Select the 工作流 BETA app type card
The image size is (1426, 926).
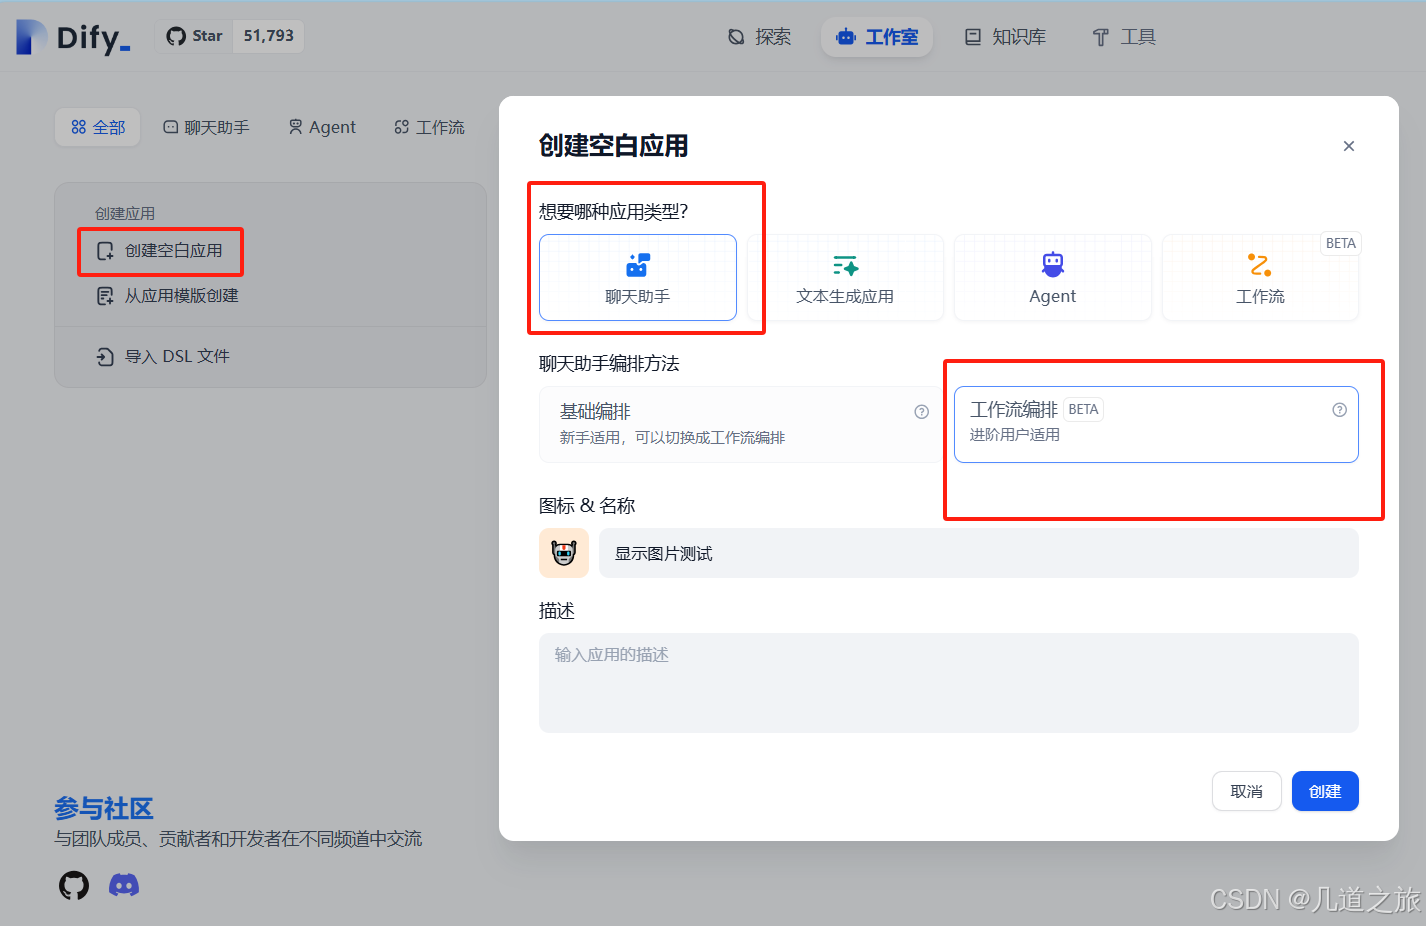click(x=1260, y=277)
